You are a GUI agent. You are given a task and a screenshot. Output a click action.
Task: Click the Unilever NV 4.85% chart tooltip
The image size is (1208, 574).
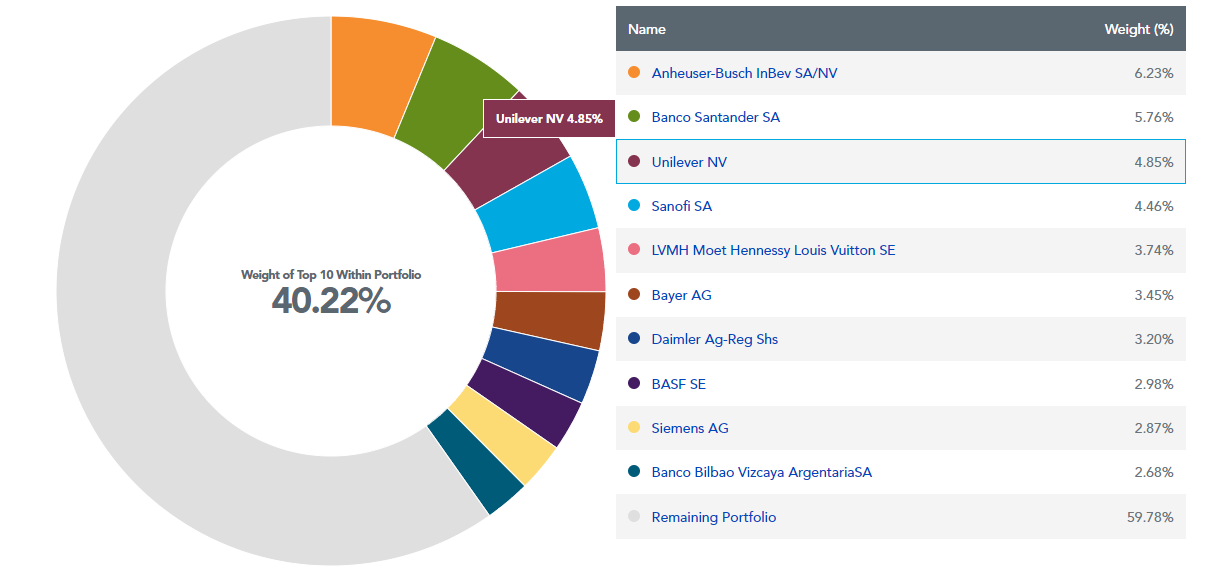click(549, 119)
